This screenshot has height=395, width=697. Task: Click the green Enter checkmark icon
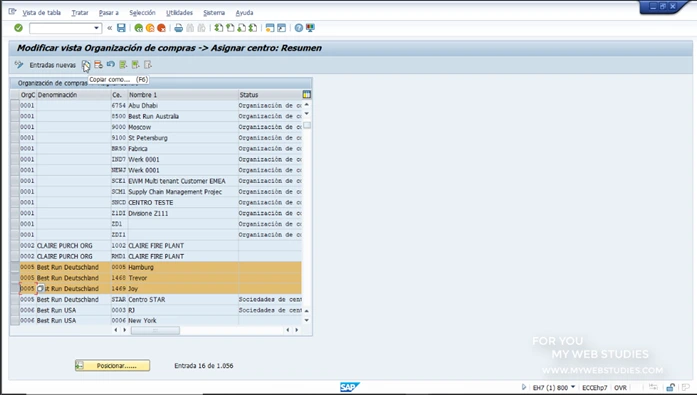(18, 28)
